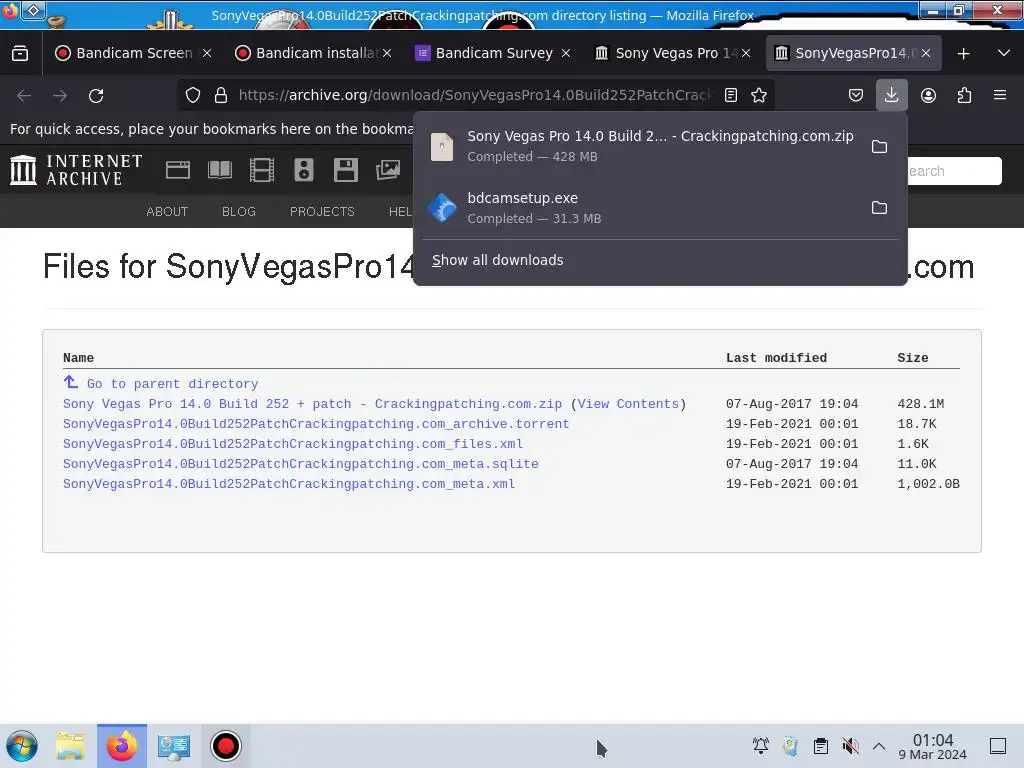Close the downloads panel via toolbar icon

coord(891,95)
